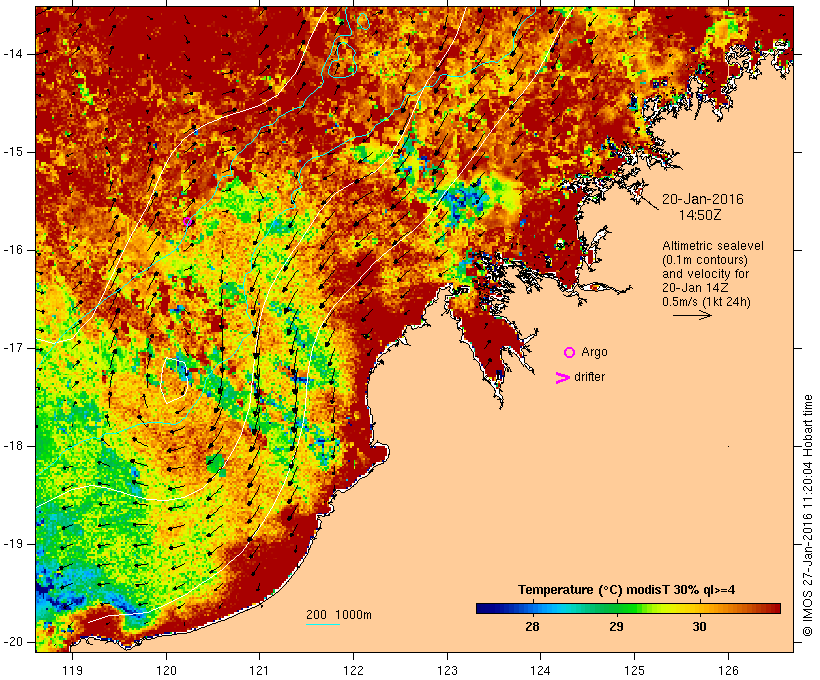Click the -16 latitude axis label

pyautogui.click(x=12, y=250)
